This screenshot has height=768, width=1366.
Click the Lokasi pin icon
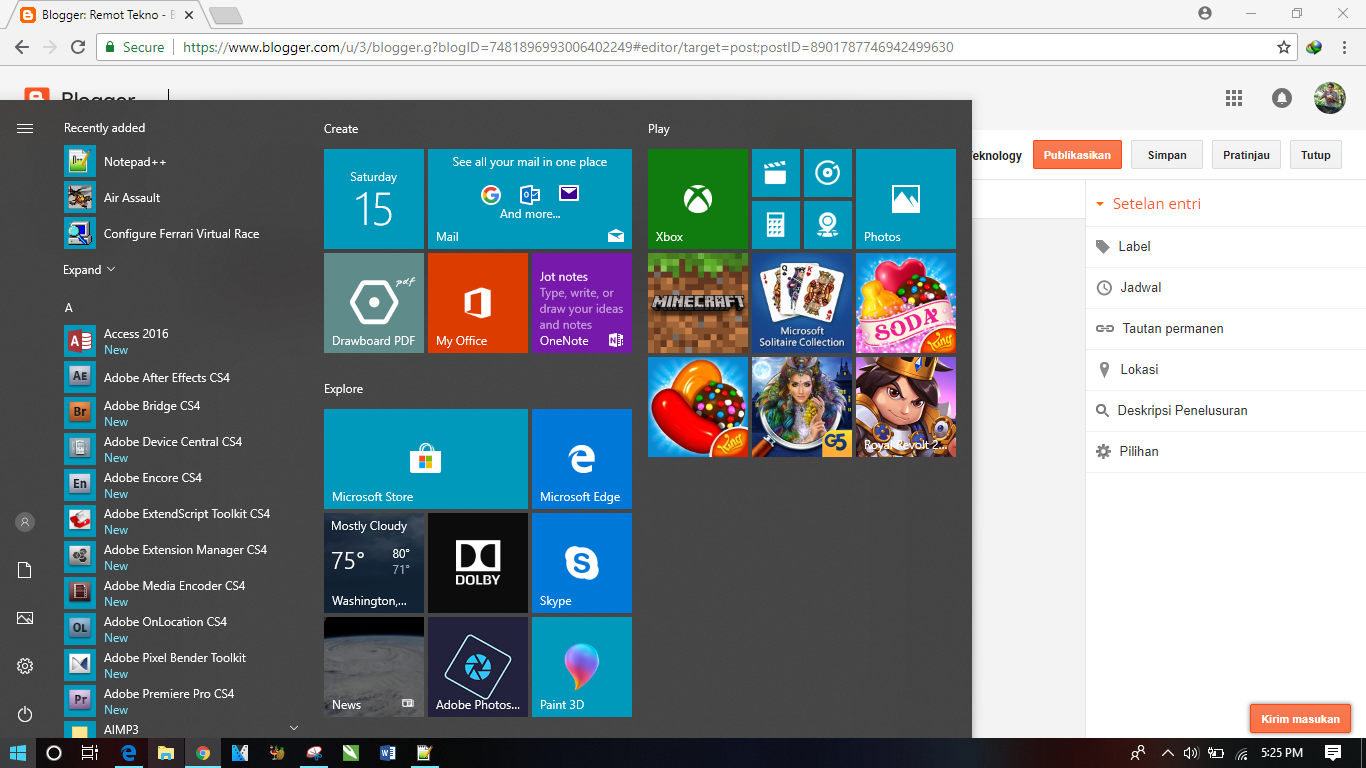point(1104,369)
